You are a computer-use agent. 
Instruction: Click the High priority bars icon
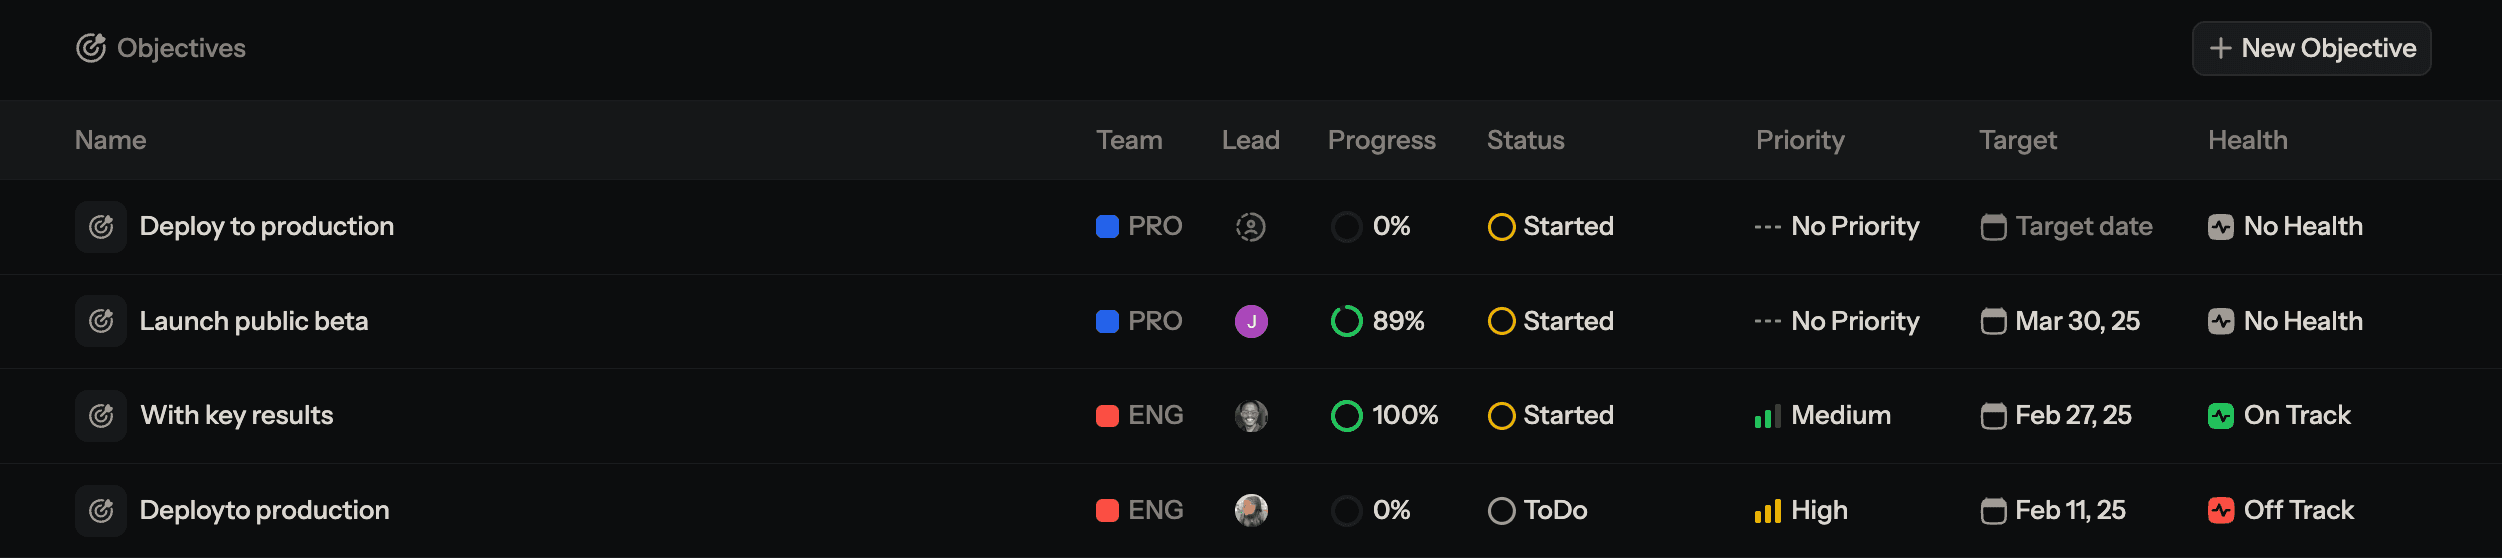click(1767, 512)
